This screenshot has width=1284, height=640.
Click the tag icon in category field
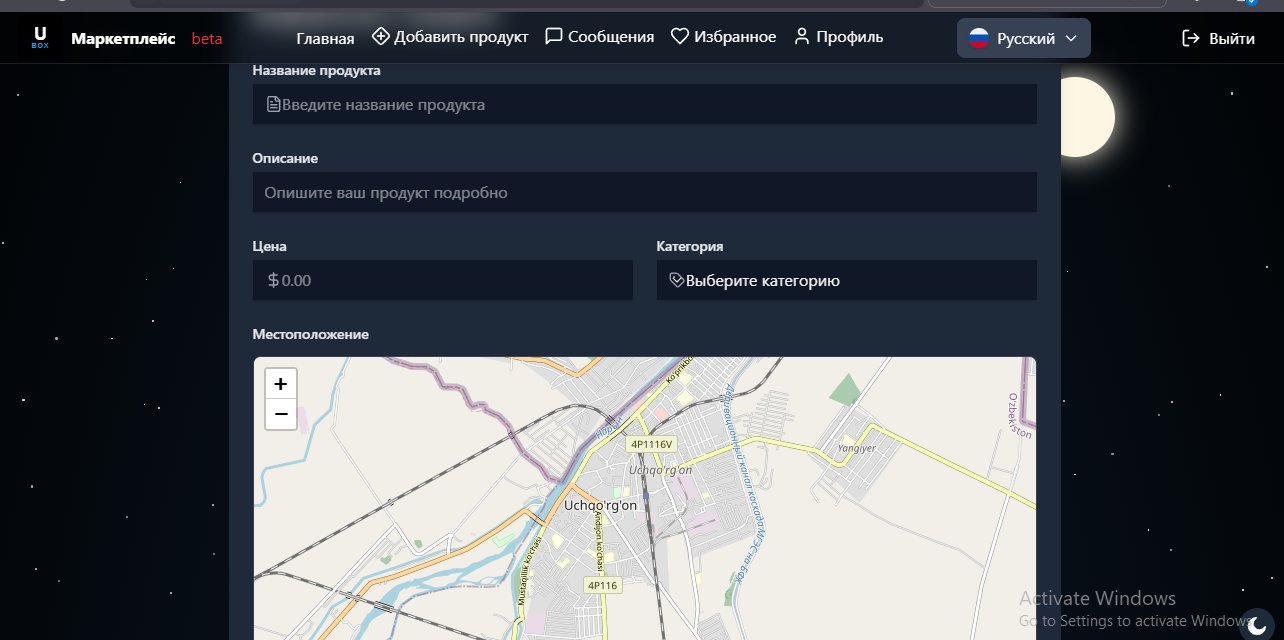(x=676, y=281)
